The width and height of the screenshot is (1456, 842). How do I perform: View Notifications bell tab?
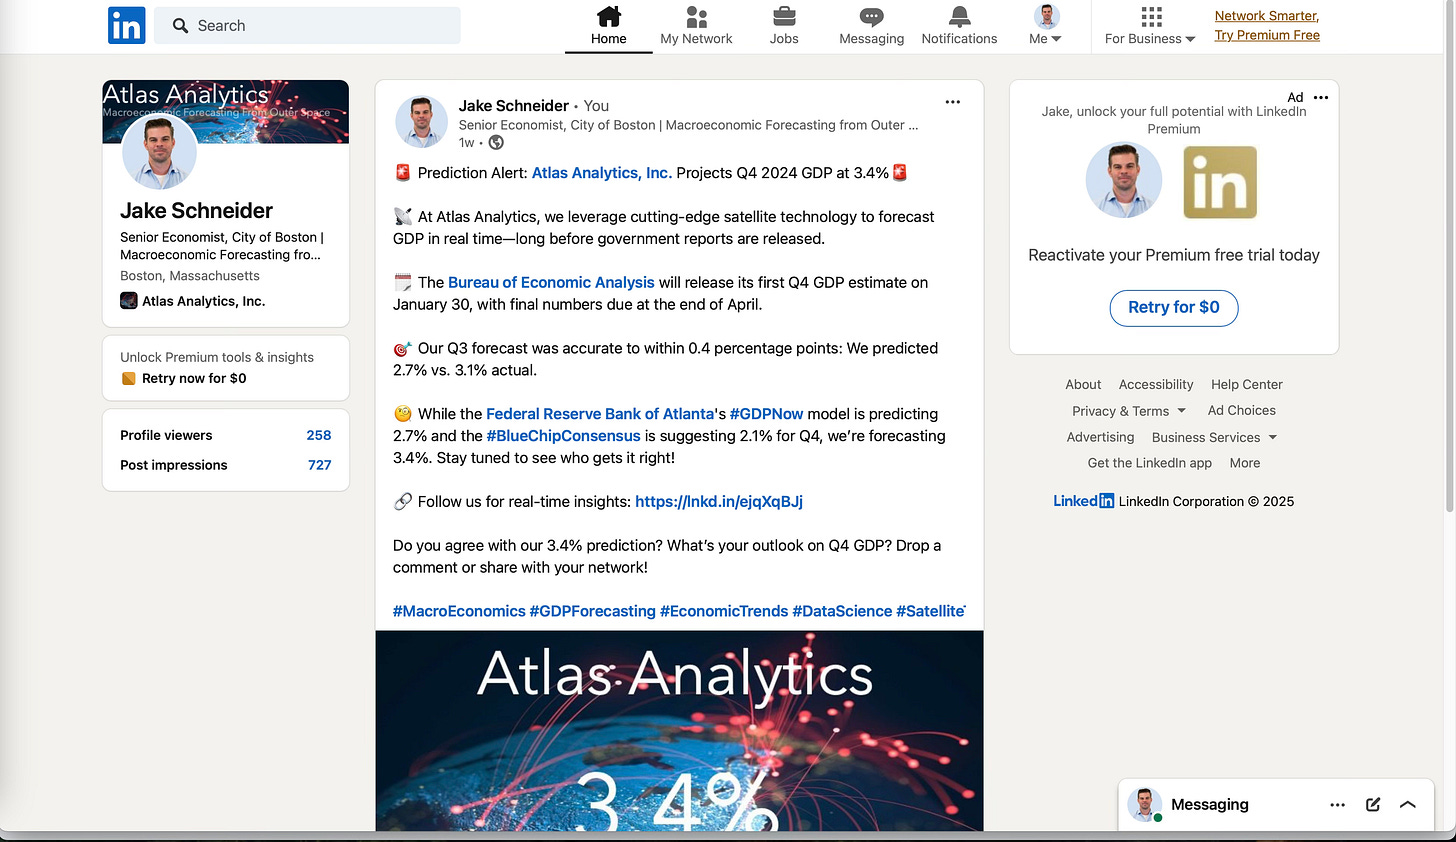pos(959,27)
